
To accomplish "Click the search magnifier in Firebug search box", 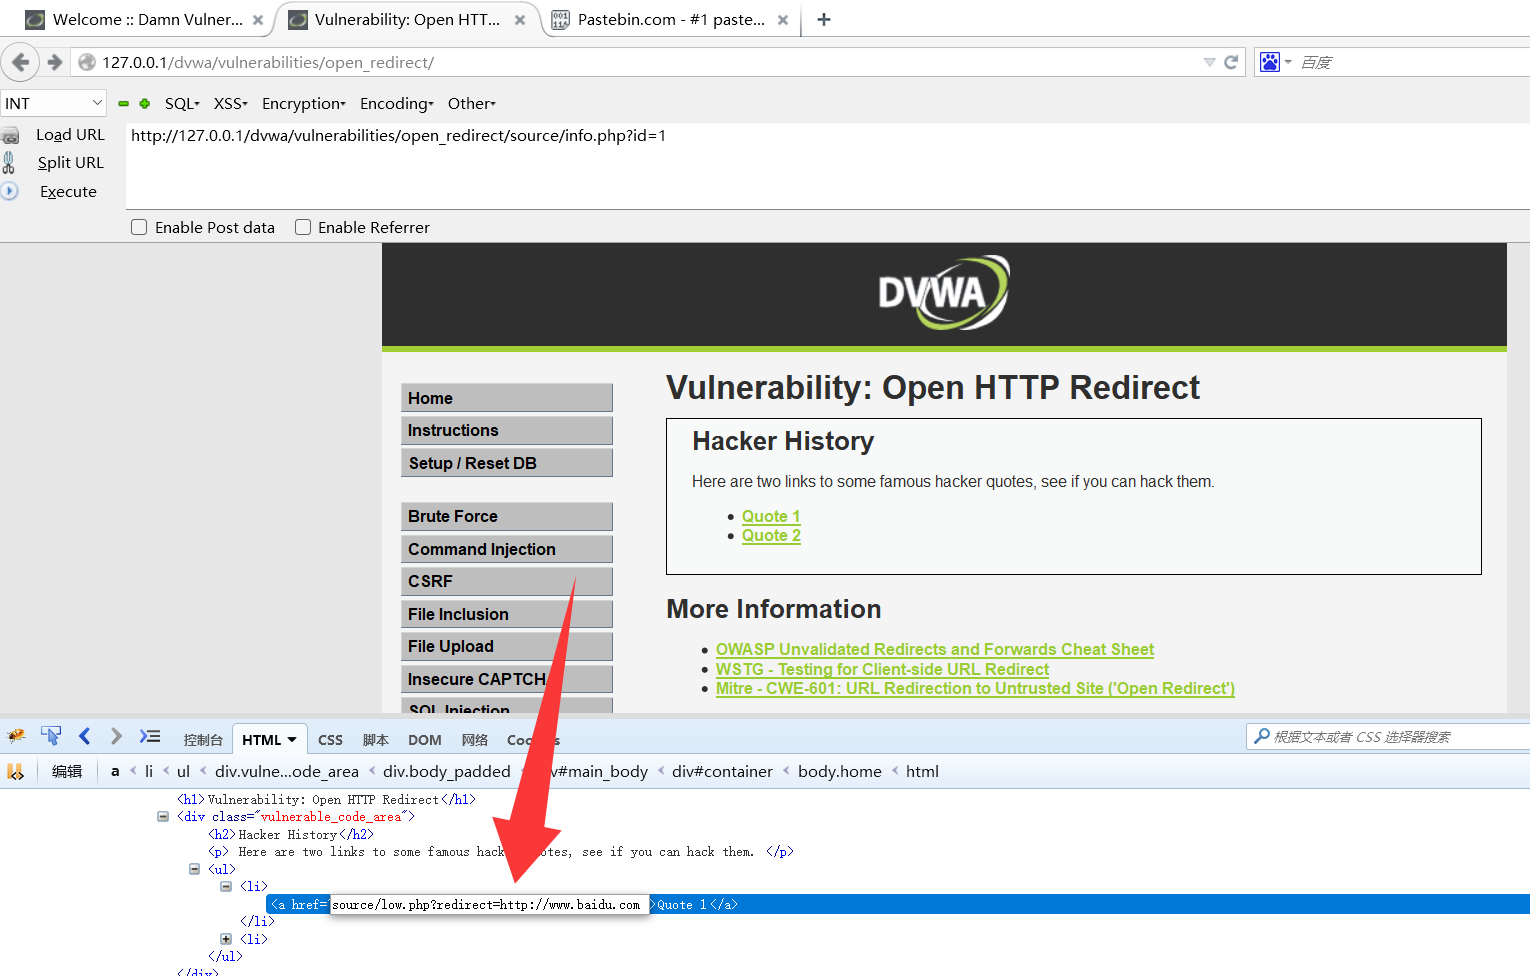I will pos(1263,737).
